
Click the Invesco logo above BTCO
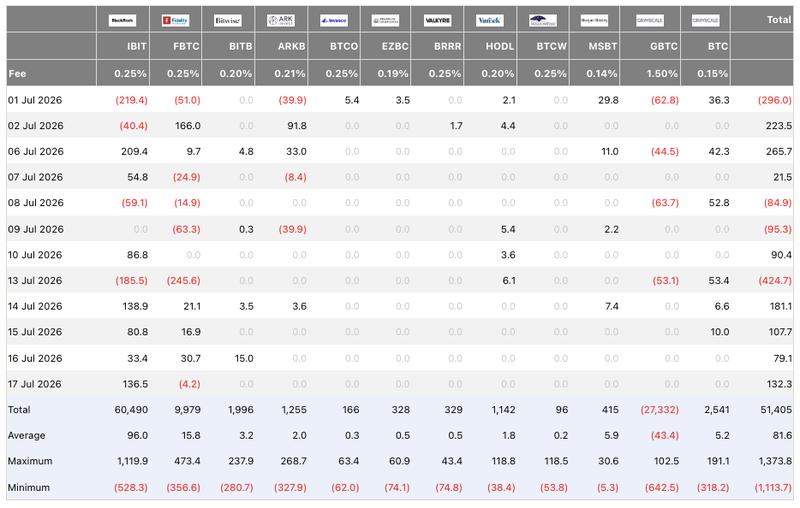[x=334, y=20]
